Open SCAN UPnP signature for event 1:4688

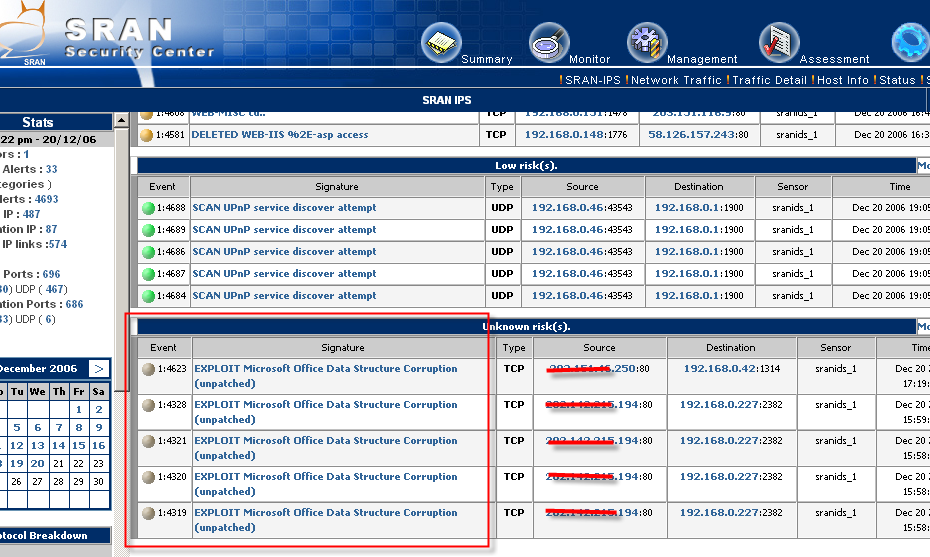(284, 208)
